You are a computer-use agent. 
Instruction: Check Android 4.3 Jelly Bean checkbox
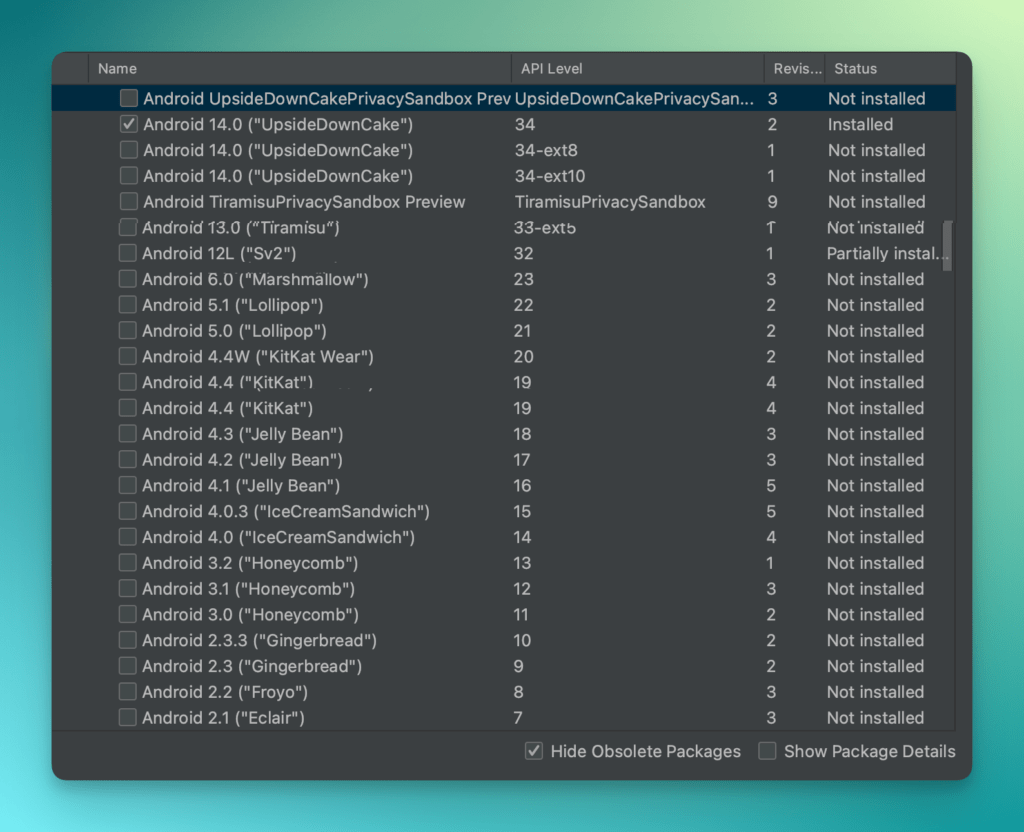tap(128, 434)
